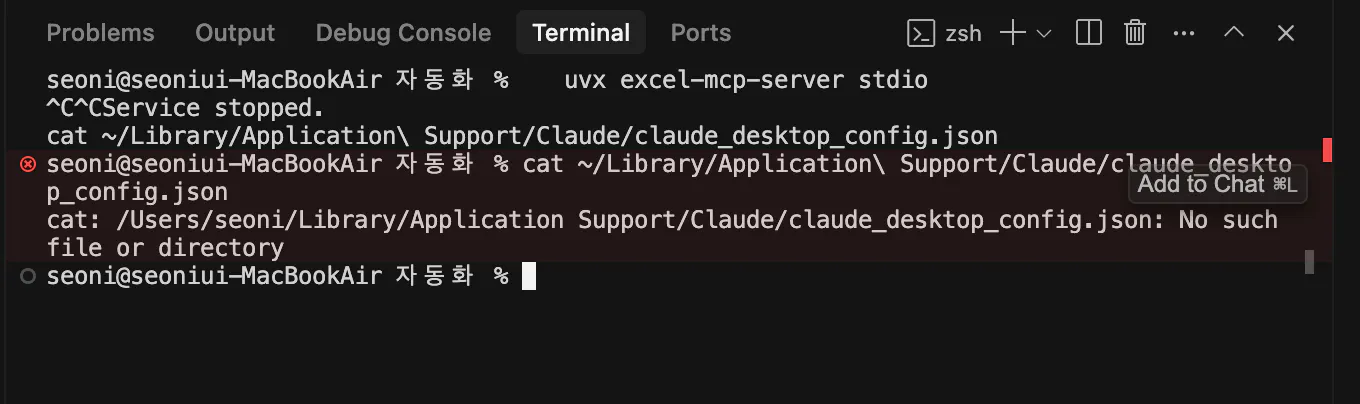
Task: Open the Debug Console tab
Action: (x=403, y=33)
